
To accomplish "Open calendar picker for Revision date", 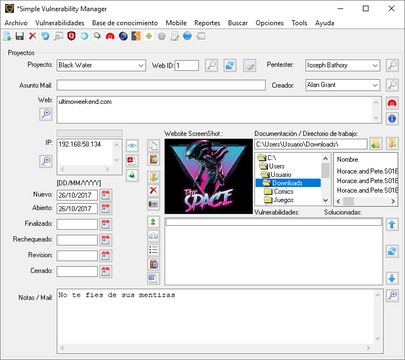I will [106, 255].
